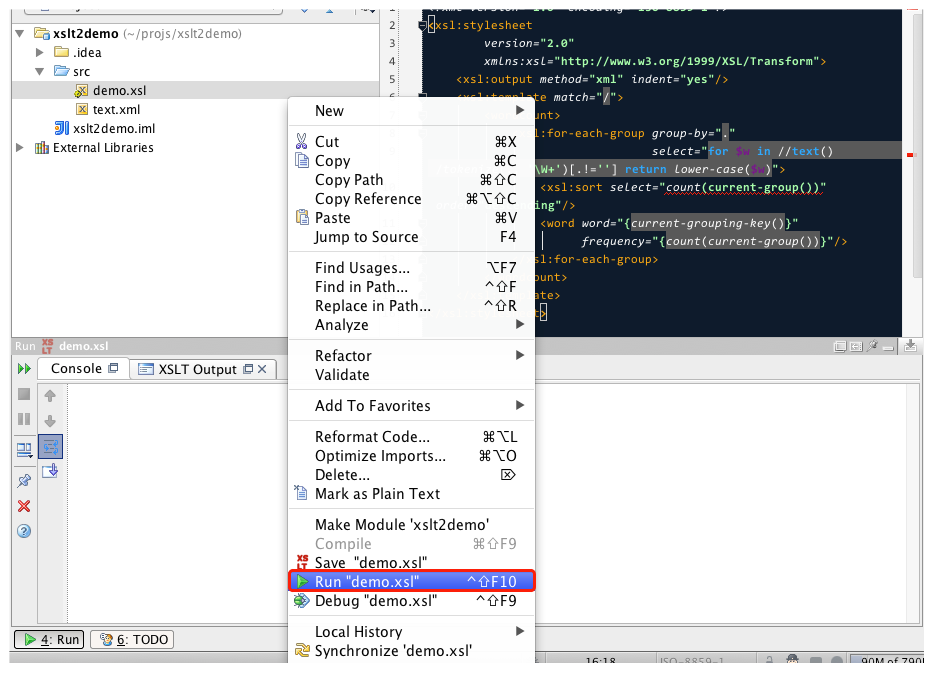Select text.xml in the project tree

click(116, 110)
